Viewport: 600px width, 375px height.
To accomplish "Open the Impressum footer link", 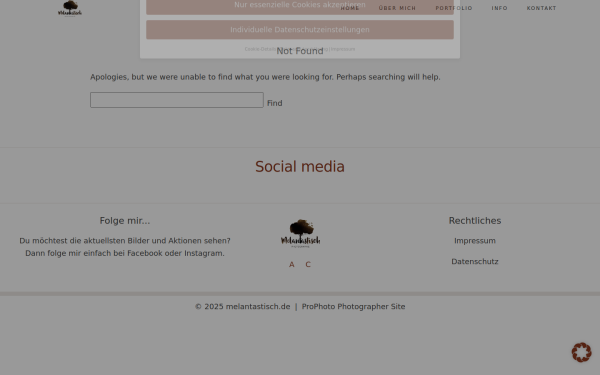I will pos(475,241).
